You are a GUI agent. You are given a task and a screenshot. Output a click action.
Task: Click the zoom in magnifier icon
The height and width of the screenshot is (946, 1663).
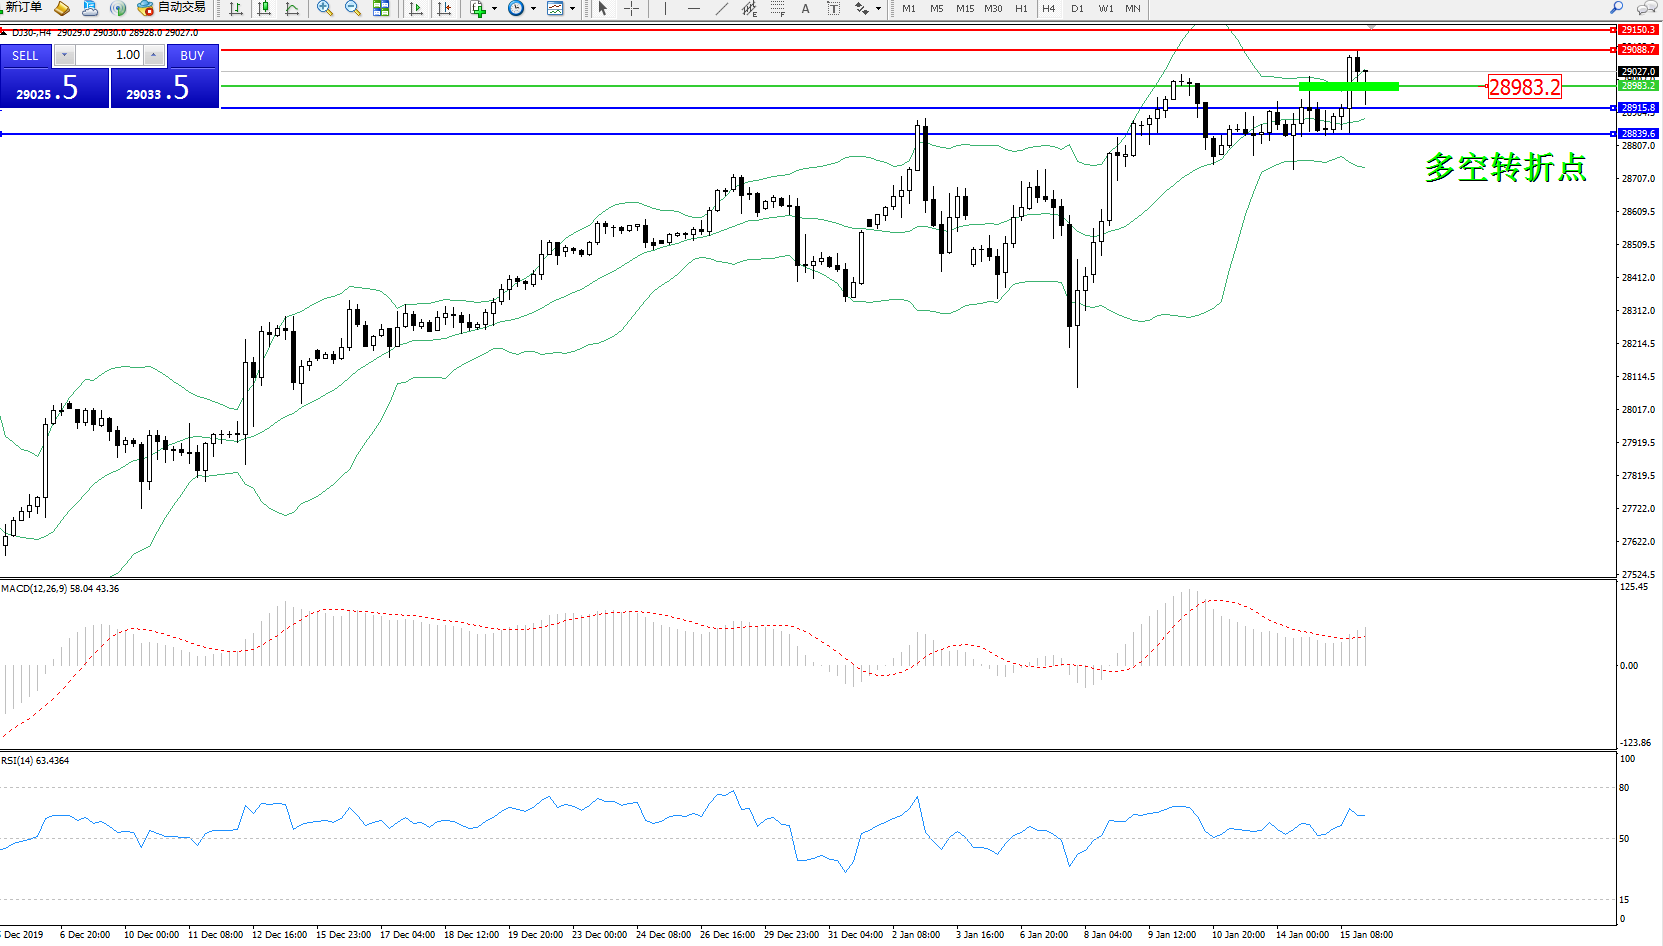coord(325,9)
